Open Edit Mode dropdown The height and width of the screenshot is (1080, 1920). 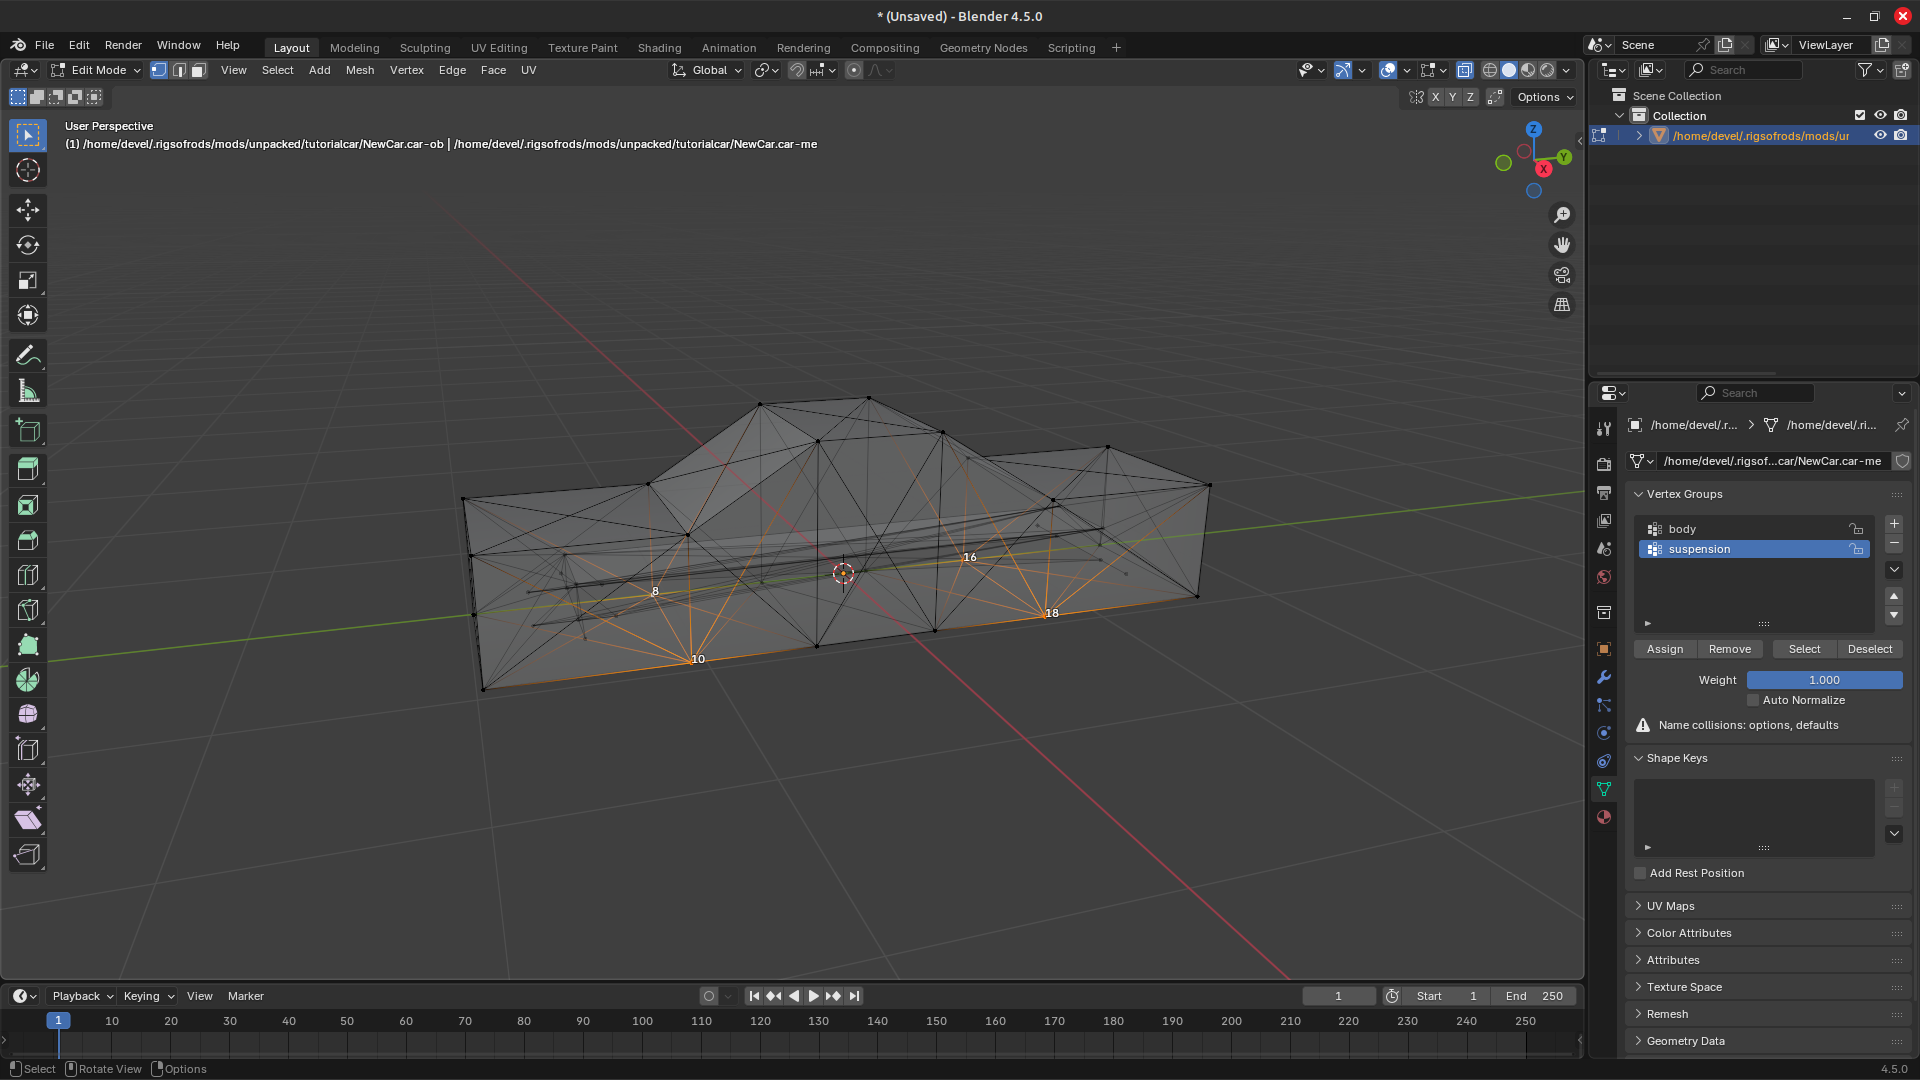click(96, 70)
